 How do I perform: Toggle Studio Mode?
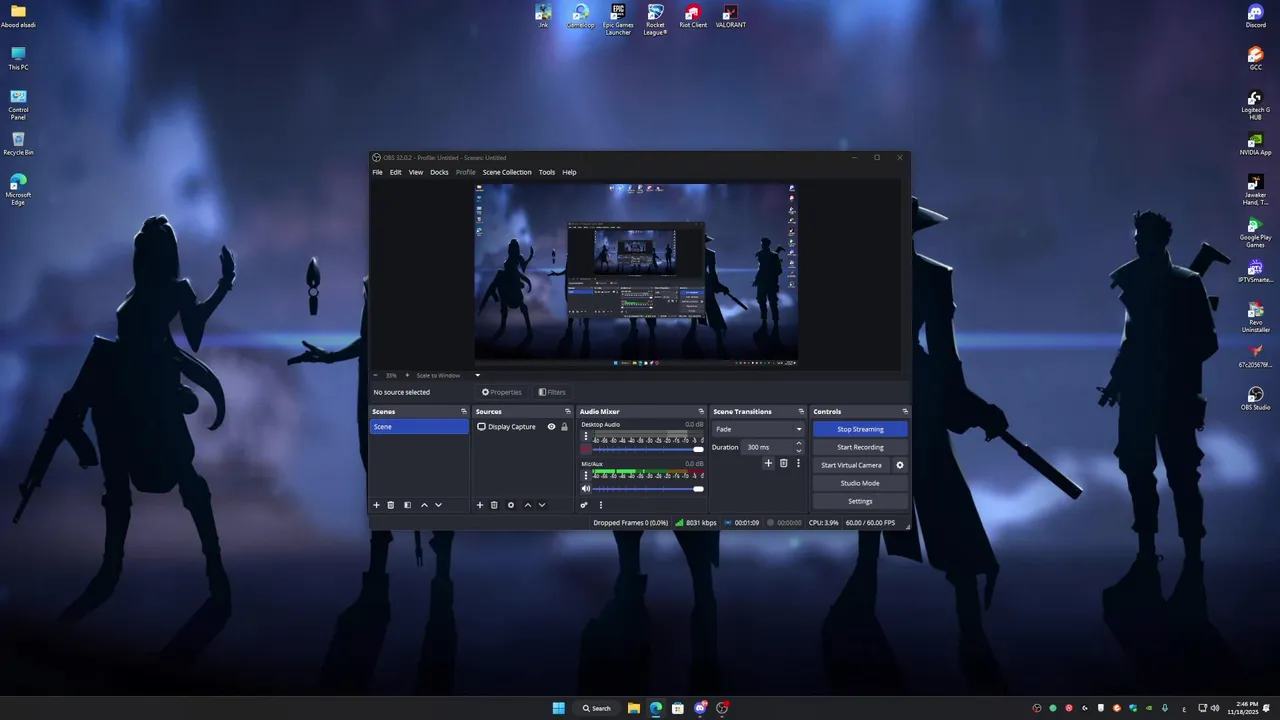tap(860, 483)
